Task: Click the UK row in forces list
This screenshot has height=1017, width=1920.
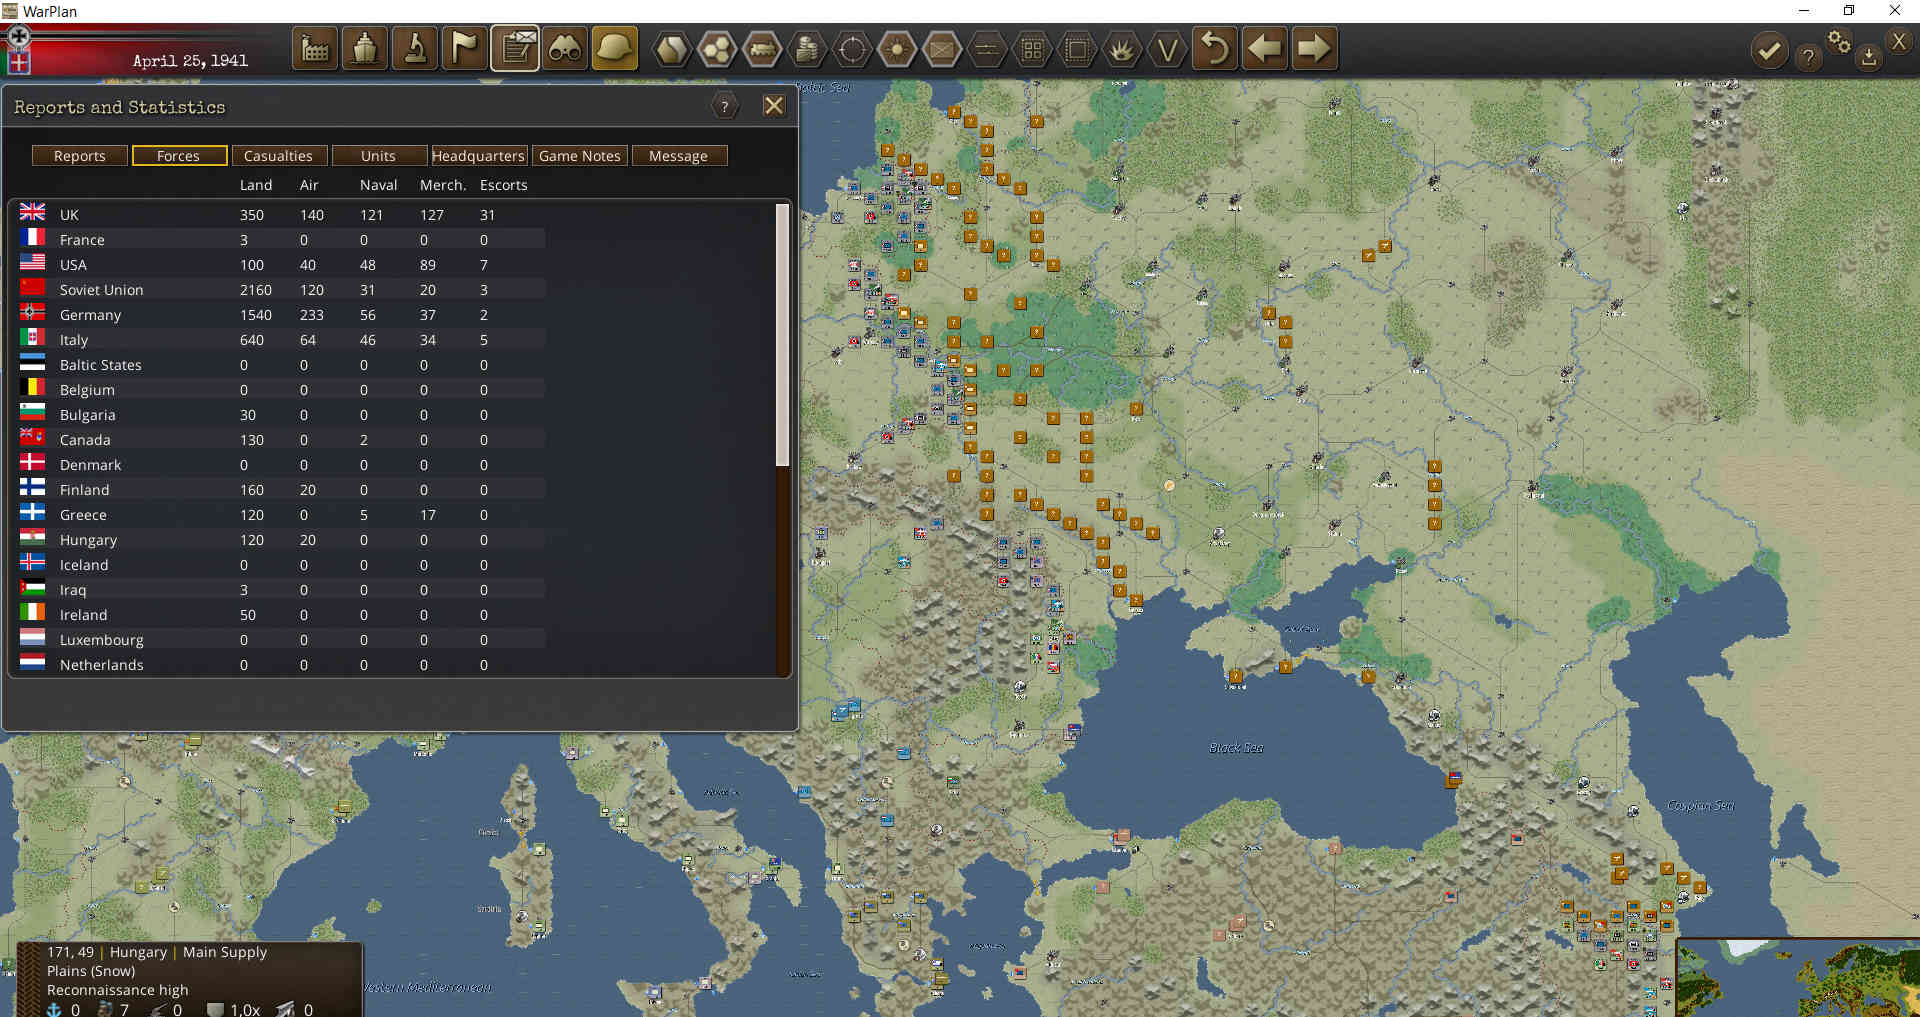Action: [282, 214]
